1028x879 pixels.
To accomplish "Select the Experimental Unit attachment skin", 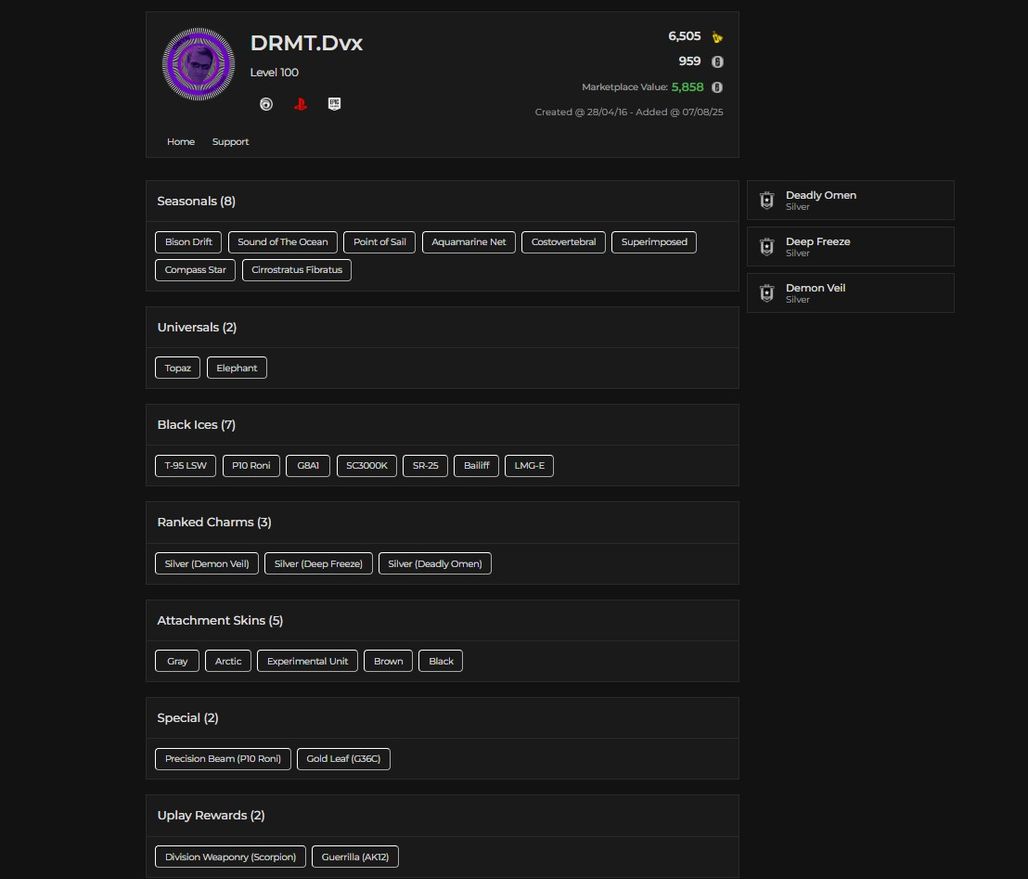I will (307, 661).
